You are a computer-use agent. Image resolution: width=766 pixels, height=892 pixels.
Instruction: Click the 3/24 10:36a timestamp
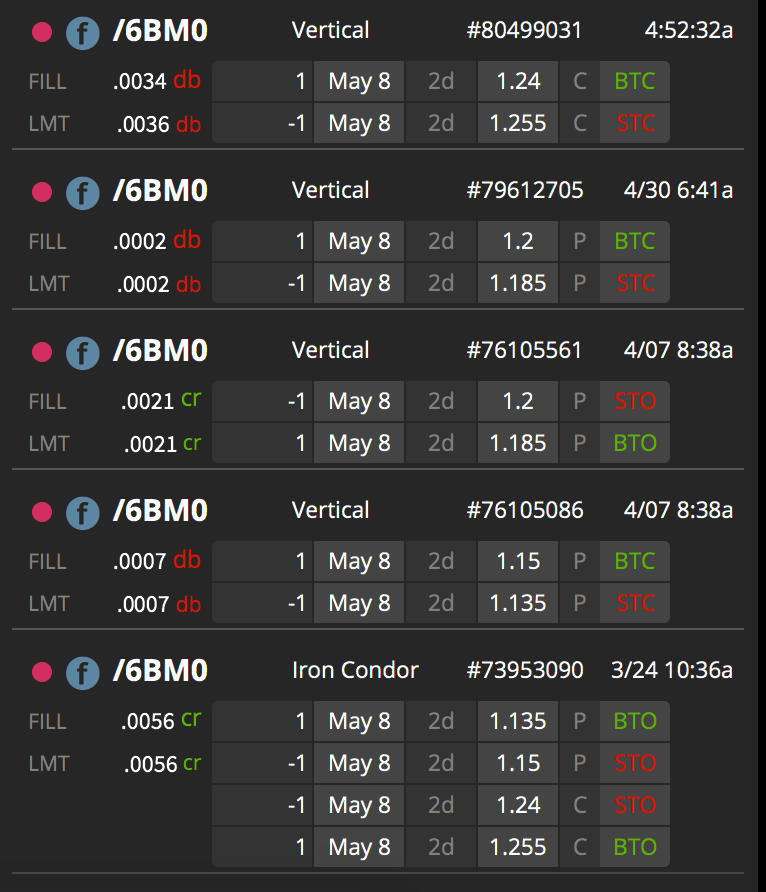coord(672,670)
